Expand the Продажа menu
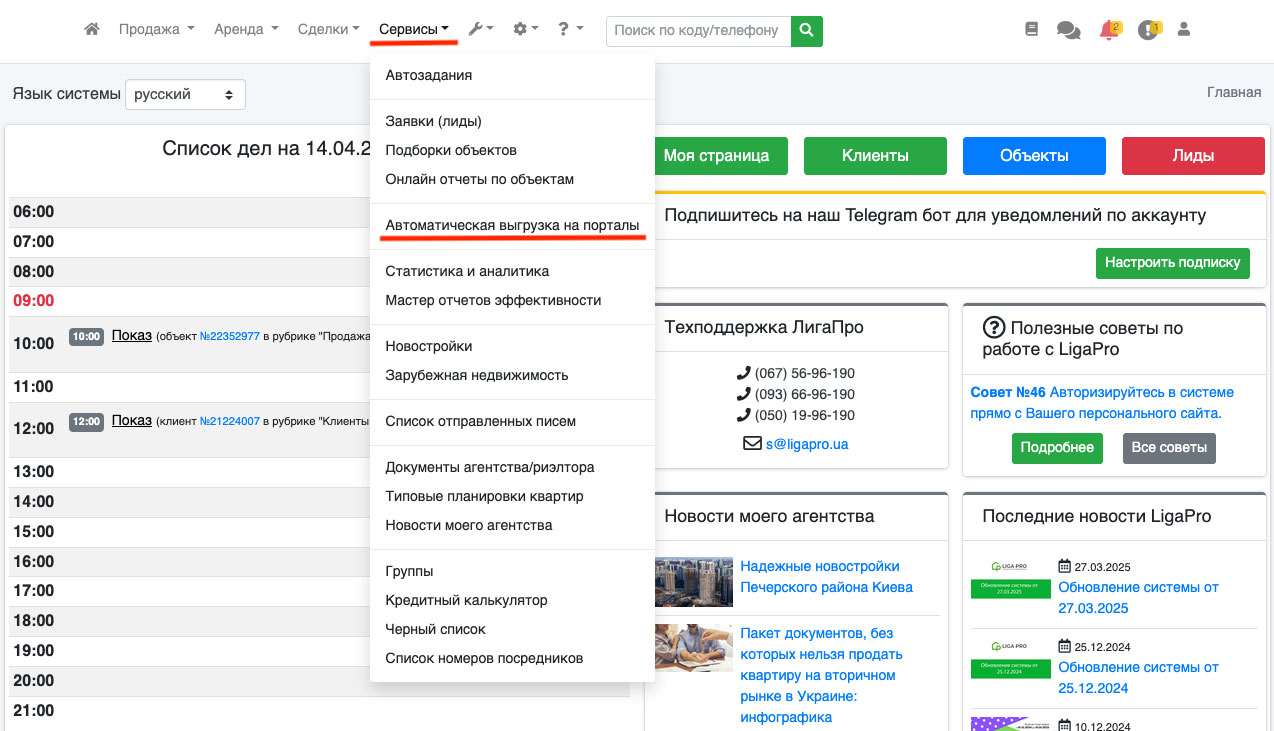 point(156,30)
